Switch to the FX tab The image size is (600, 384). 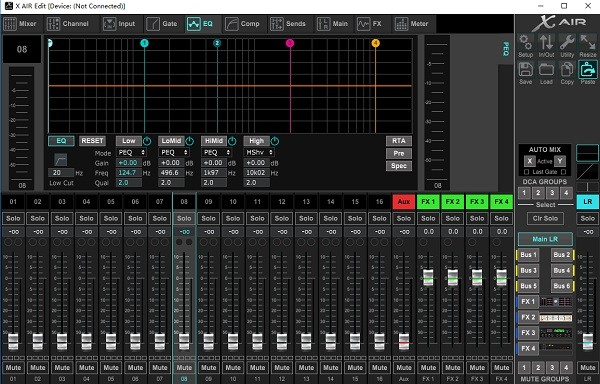[x=370, y=24]
